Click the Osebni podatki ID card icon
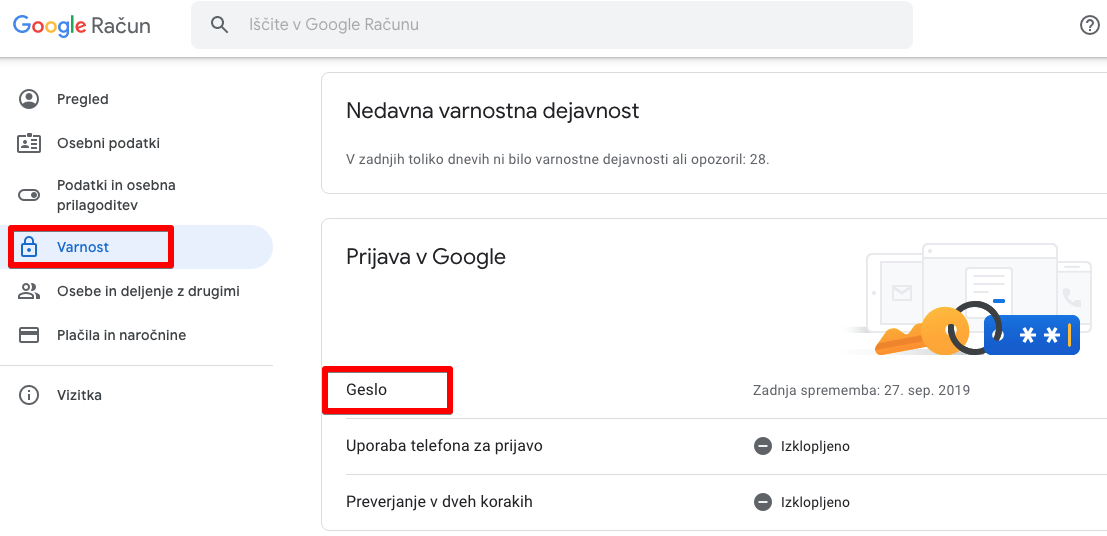 (29, 143)
